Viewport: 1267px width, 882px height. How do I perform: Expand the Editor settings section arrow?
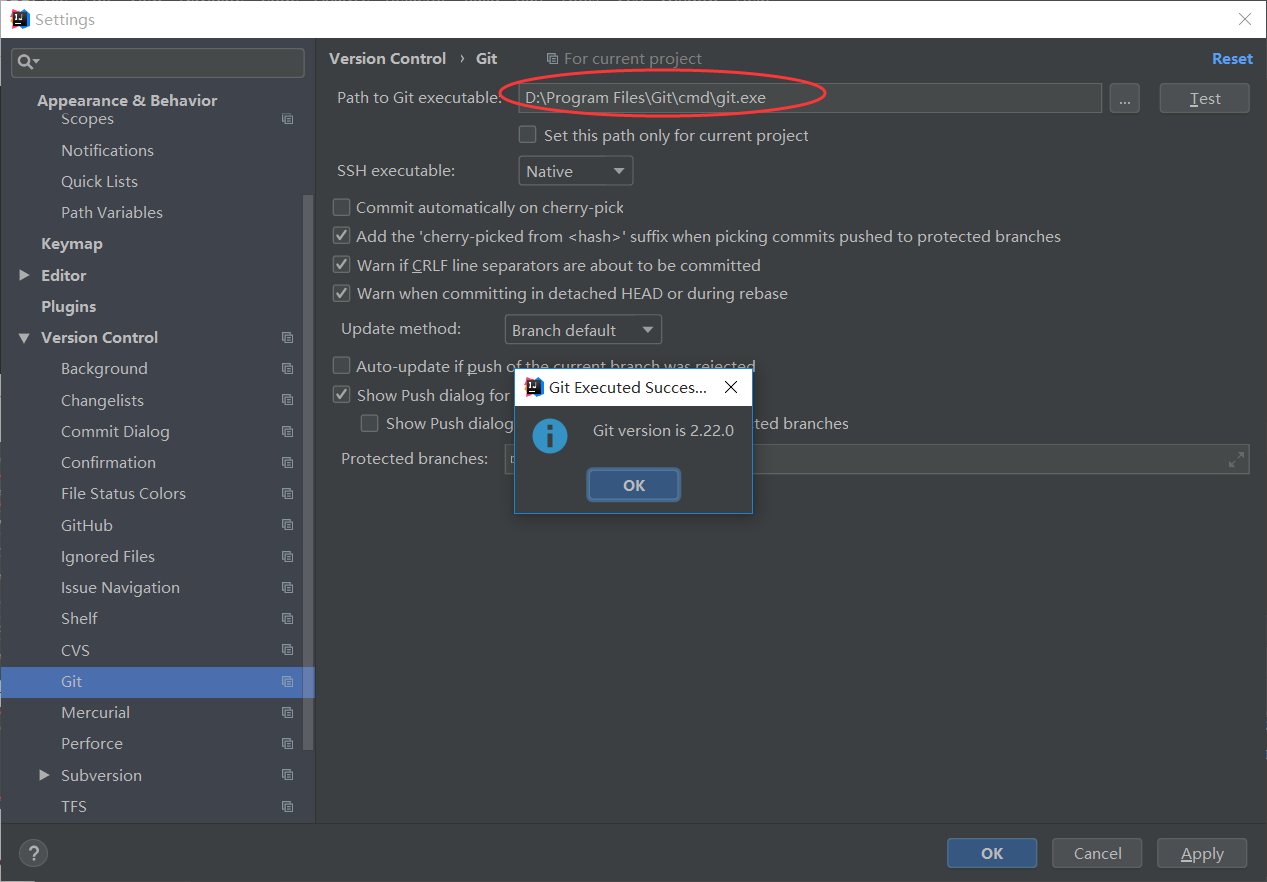tap(24, 275)
